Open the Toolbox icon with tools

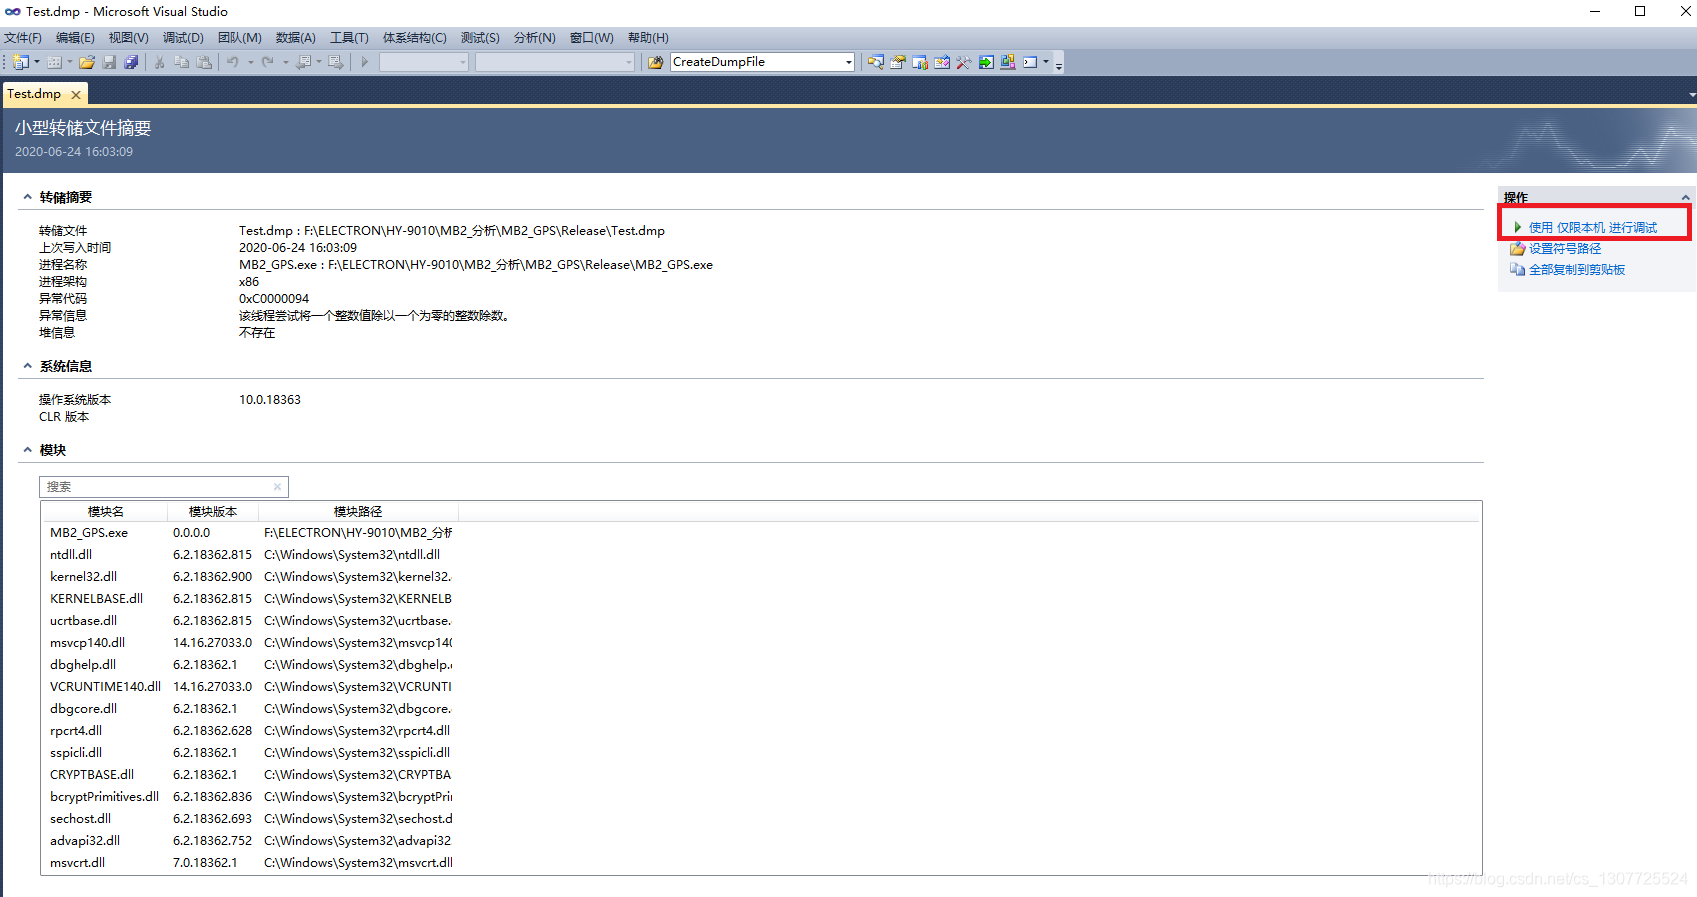(x=964, y=62)
